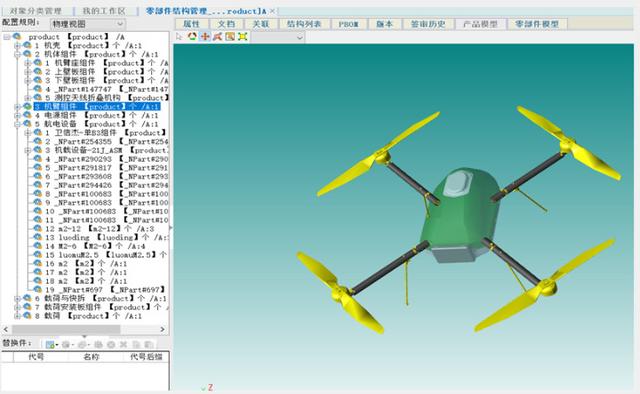This screenshot has height=394, width=640.
Task: Click the 名称 column header
Action: point(91,357)
